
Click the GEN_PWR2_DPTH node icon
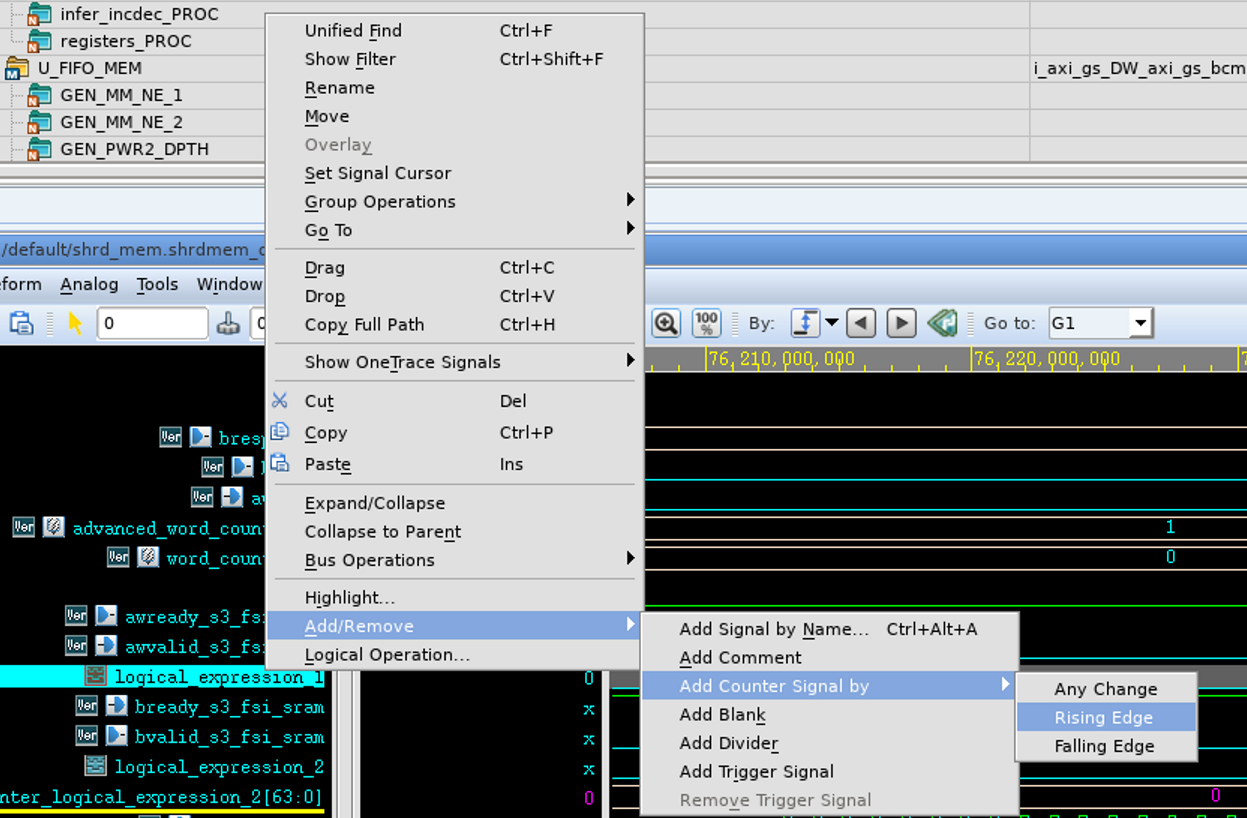[39, 149]
